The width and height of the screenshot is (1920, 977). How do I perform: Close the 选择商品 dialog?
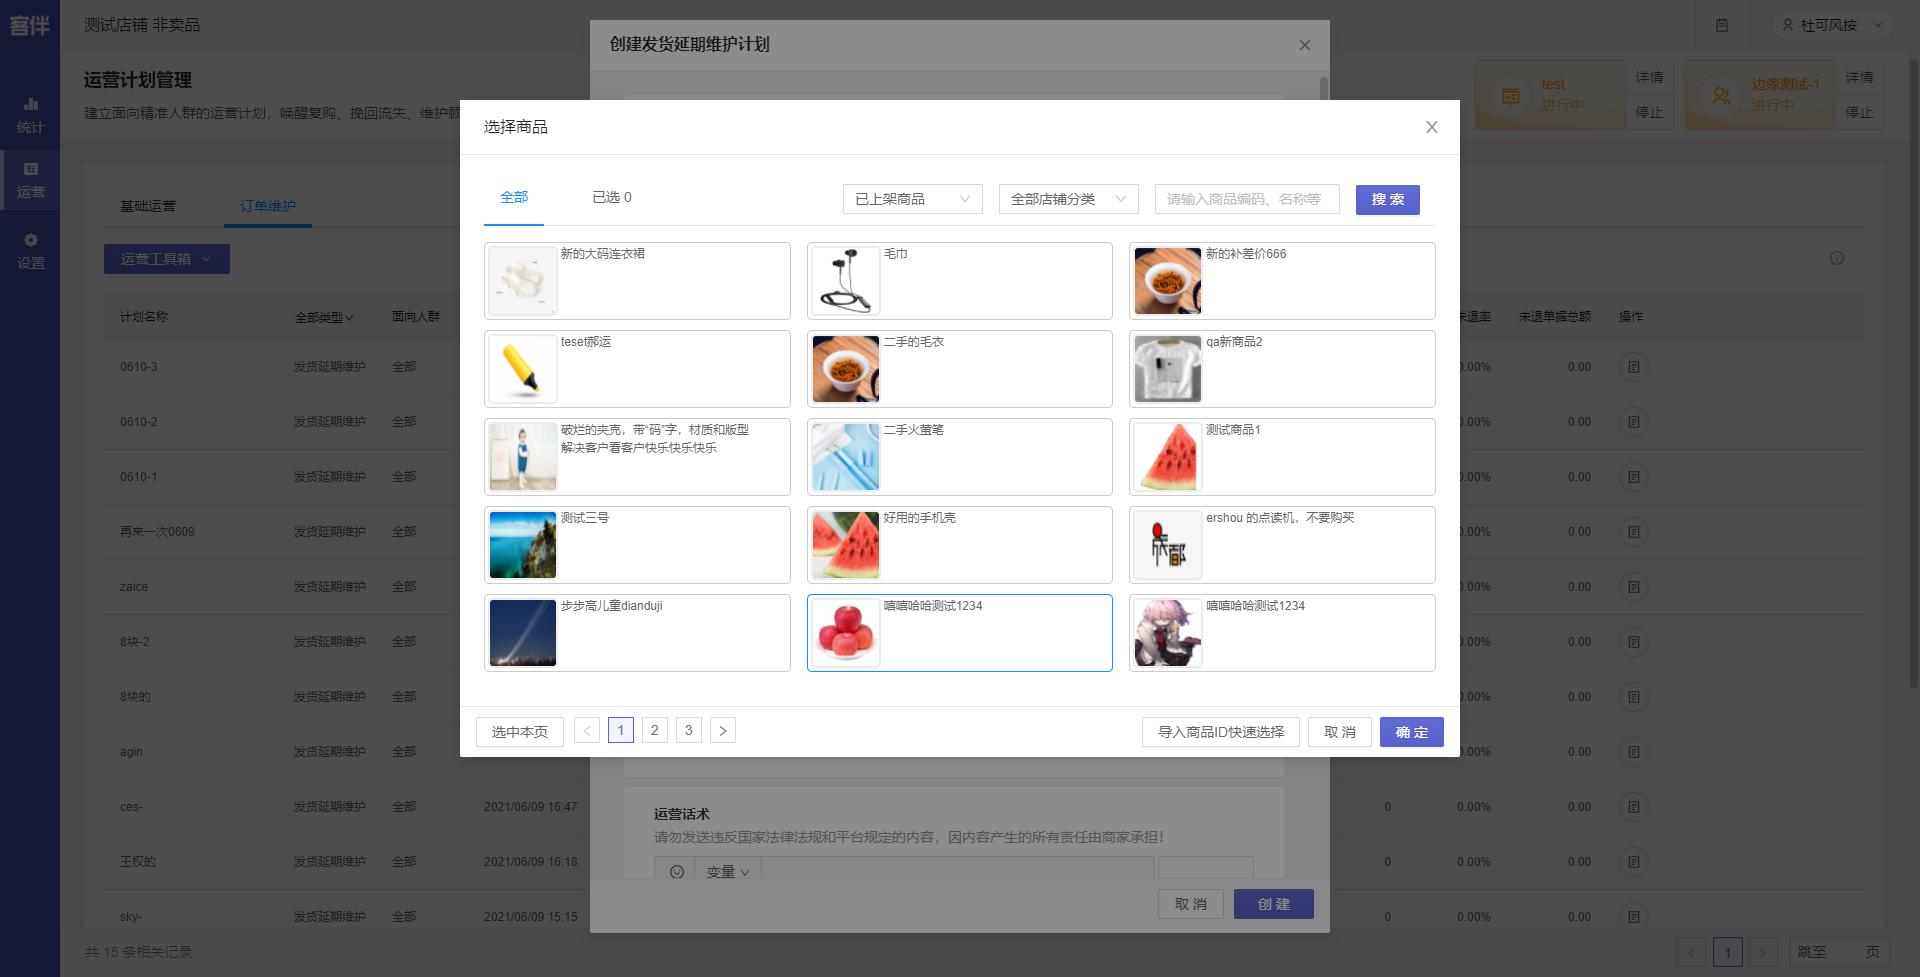click(1431, 127)
